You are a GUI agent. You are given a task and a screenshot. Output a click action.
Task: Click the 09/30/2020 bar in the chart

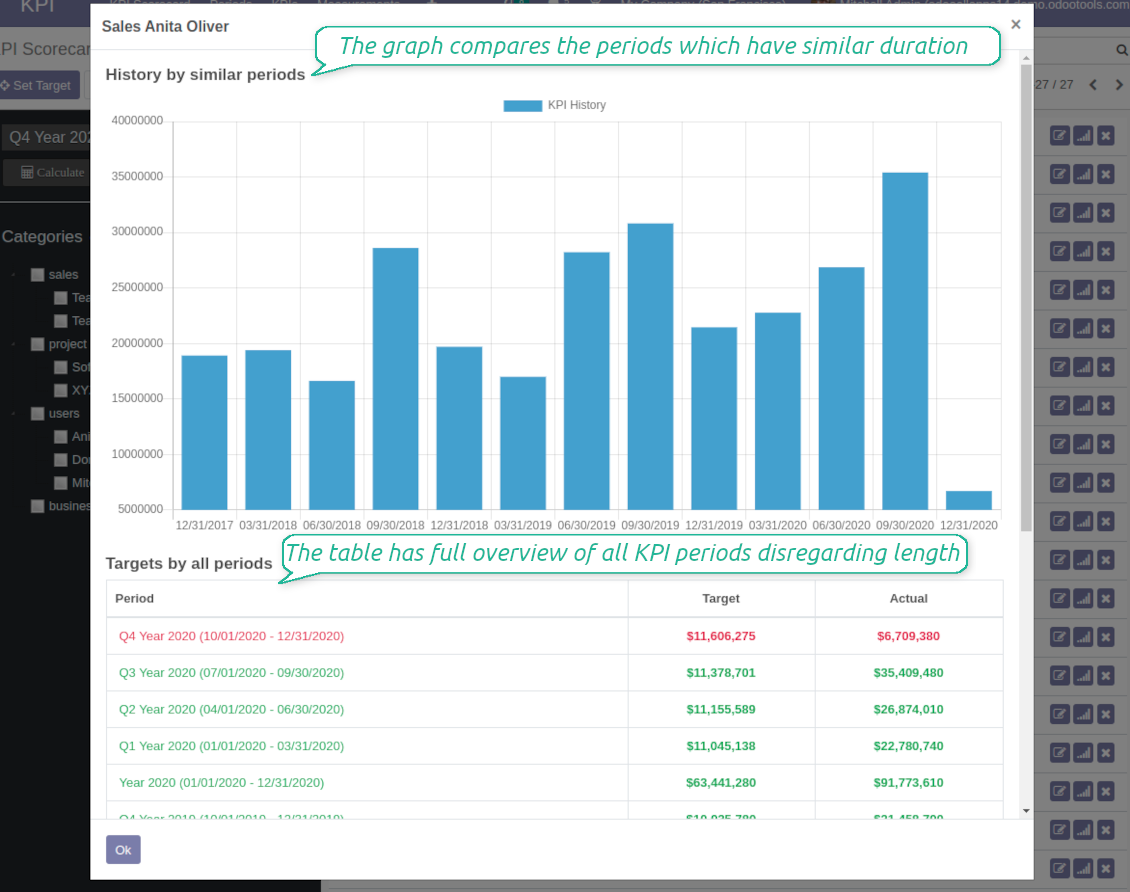pyautogui.click(x=904, y=341)
